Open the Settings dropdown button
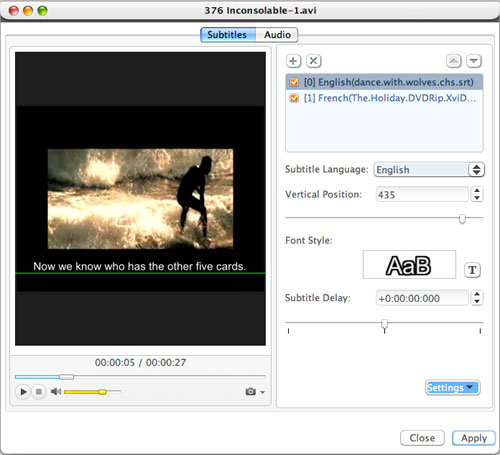500x455 pixels. [452, 387]
